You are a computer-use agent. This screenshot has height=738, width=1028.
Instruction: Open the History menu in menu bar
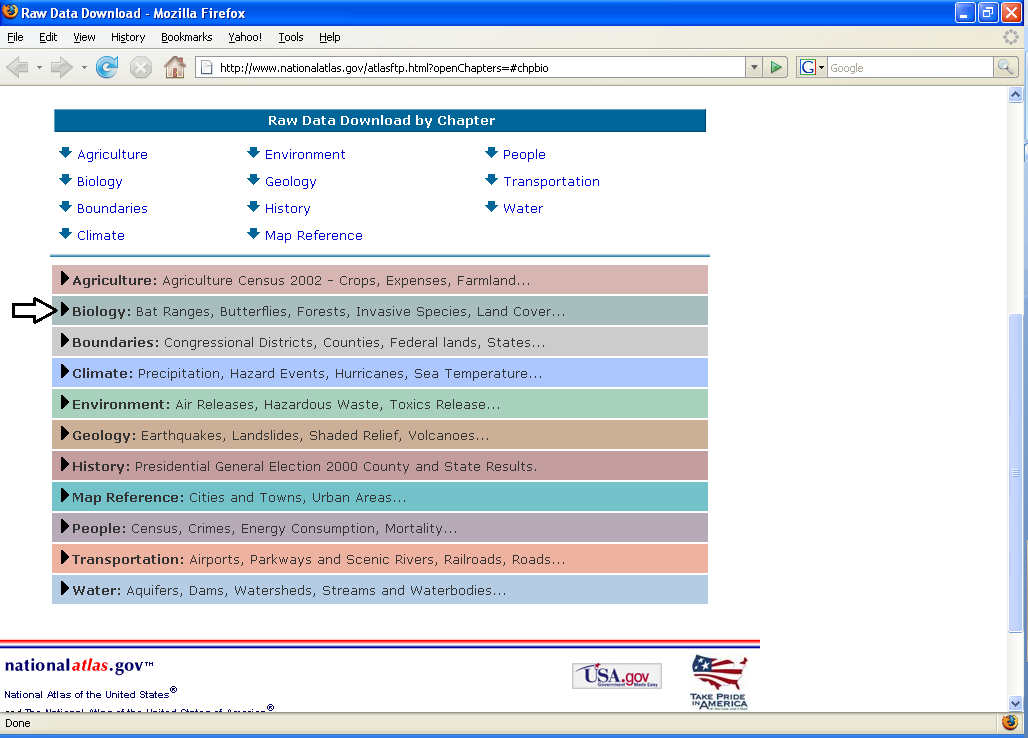coord(128,37)
